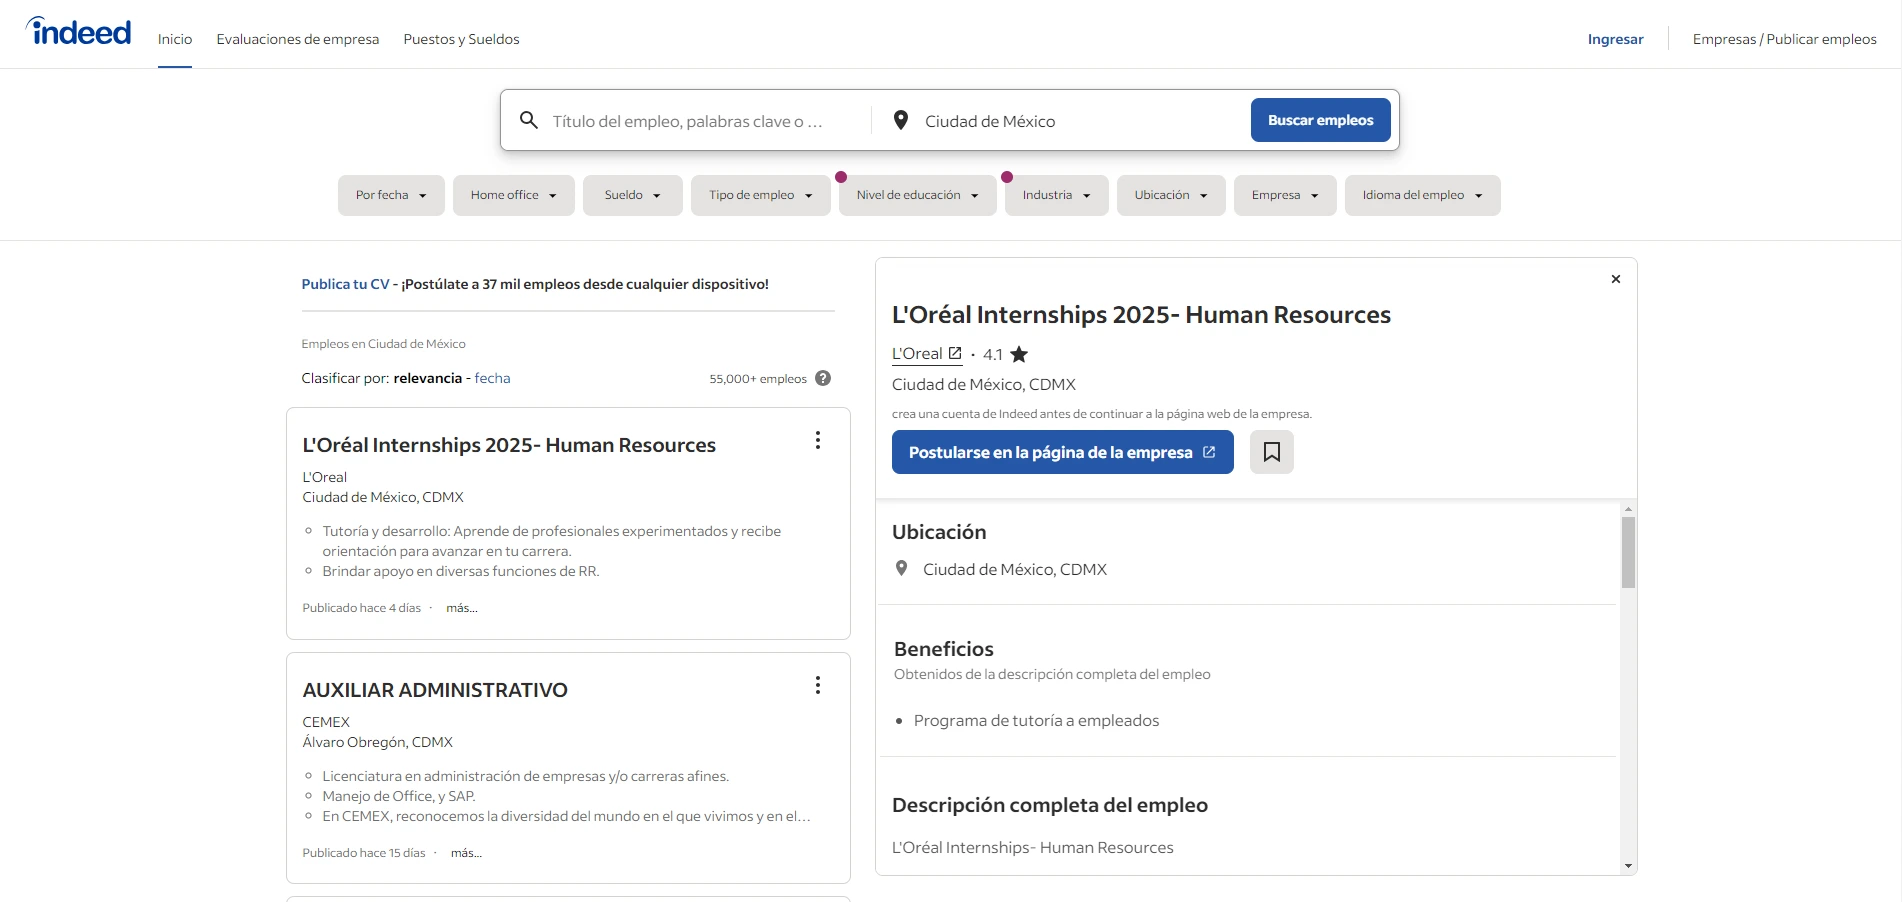The width and height of the screenshot is (1902, 902).
Task: Click the Ingresar link
Action: coord(1615,39)
